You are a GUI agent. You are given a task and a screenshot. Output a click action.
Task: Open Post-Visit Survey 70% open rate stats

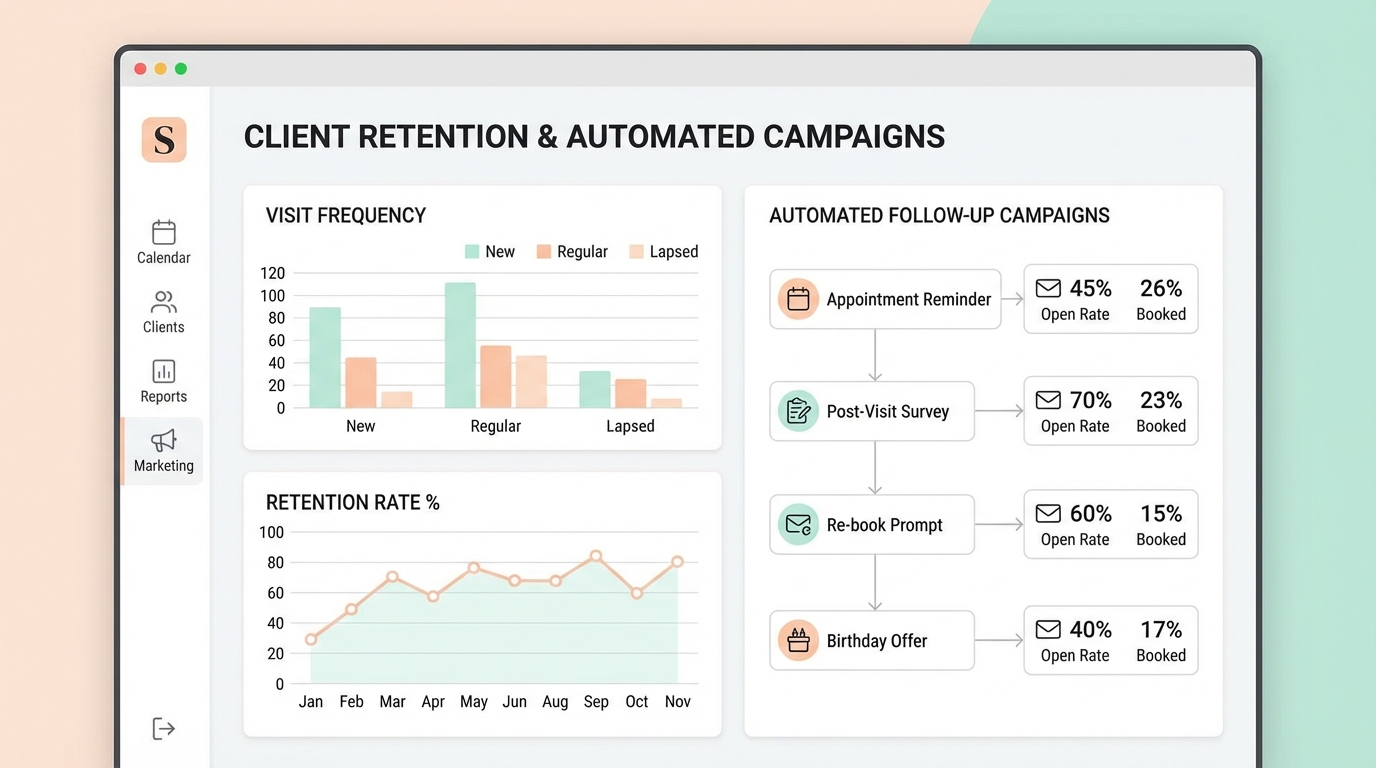point(1074,411)
